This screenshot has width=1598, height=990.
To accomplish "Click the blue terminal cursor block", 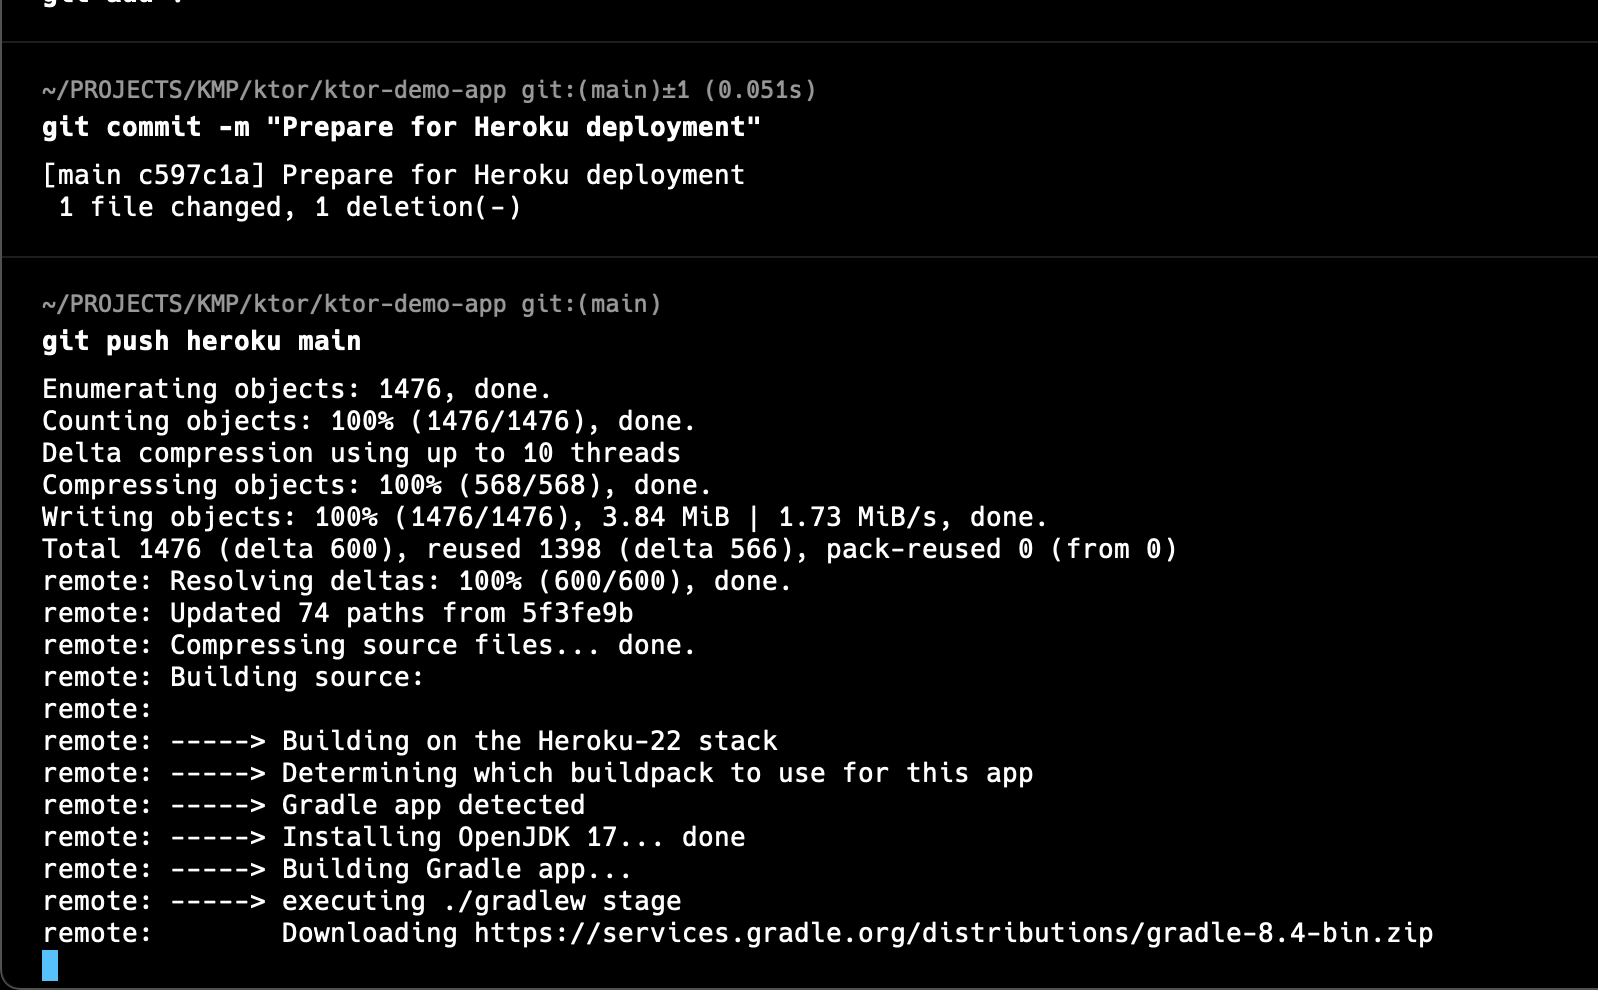I will (50, 965).
